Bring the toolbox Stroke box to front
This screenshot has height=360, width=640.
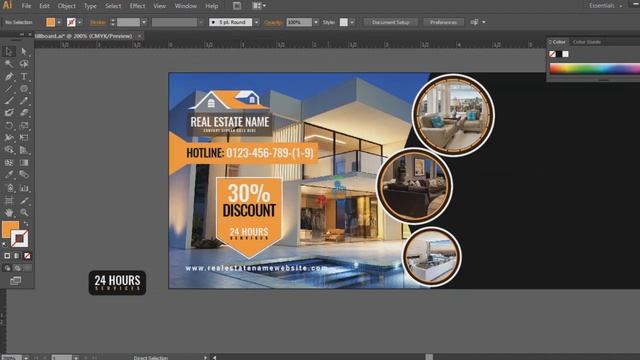click(20, 239)
